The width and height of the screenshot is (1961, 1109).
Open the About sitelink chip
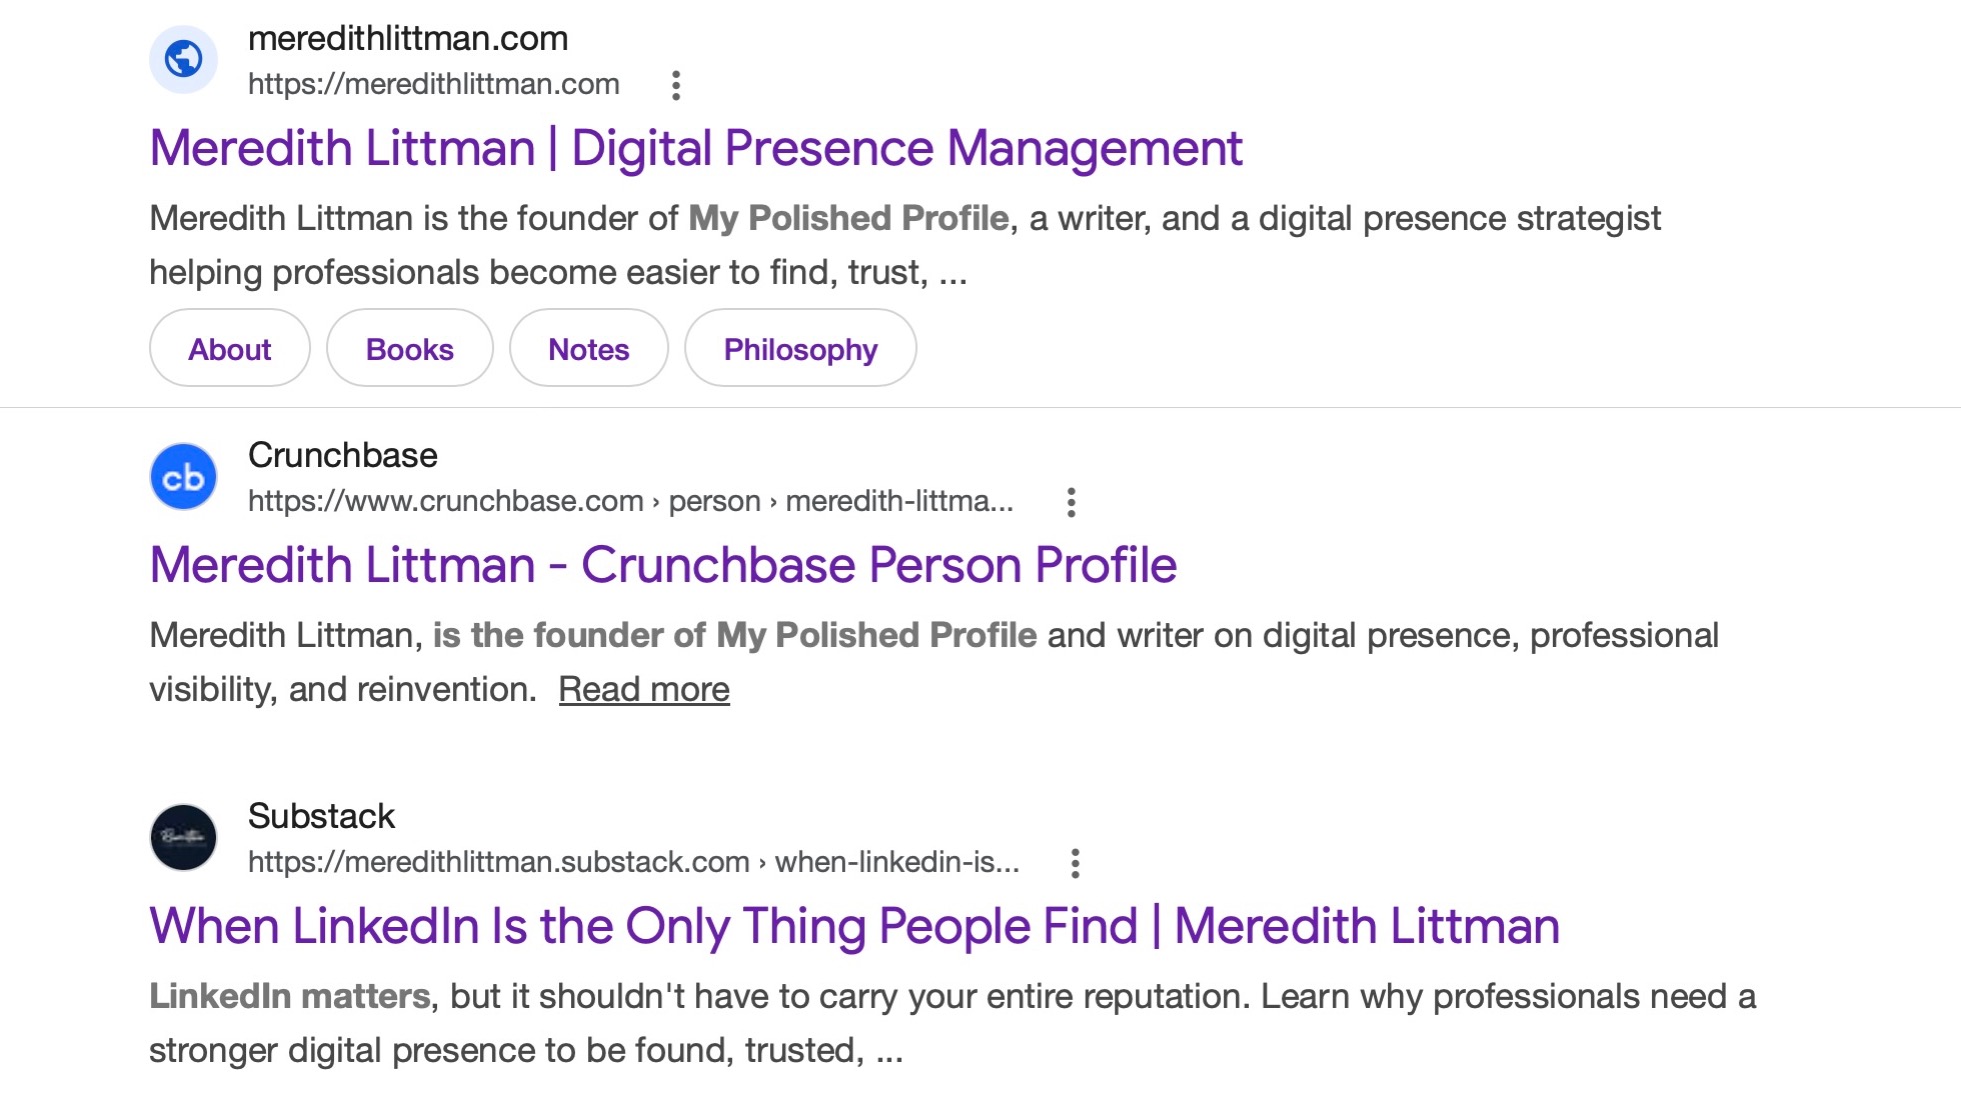230,348
